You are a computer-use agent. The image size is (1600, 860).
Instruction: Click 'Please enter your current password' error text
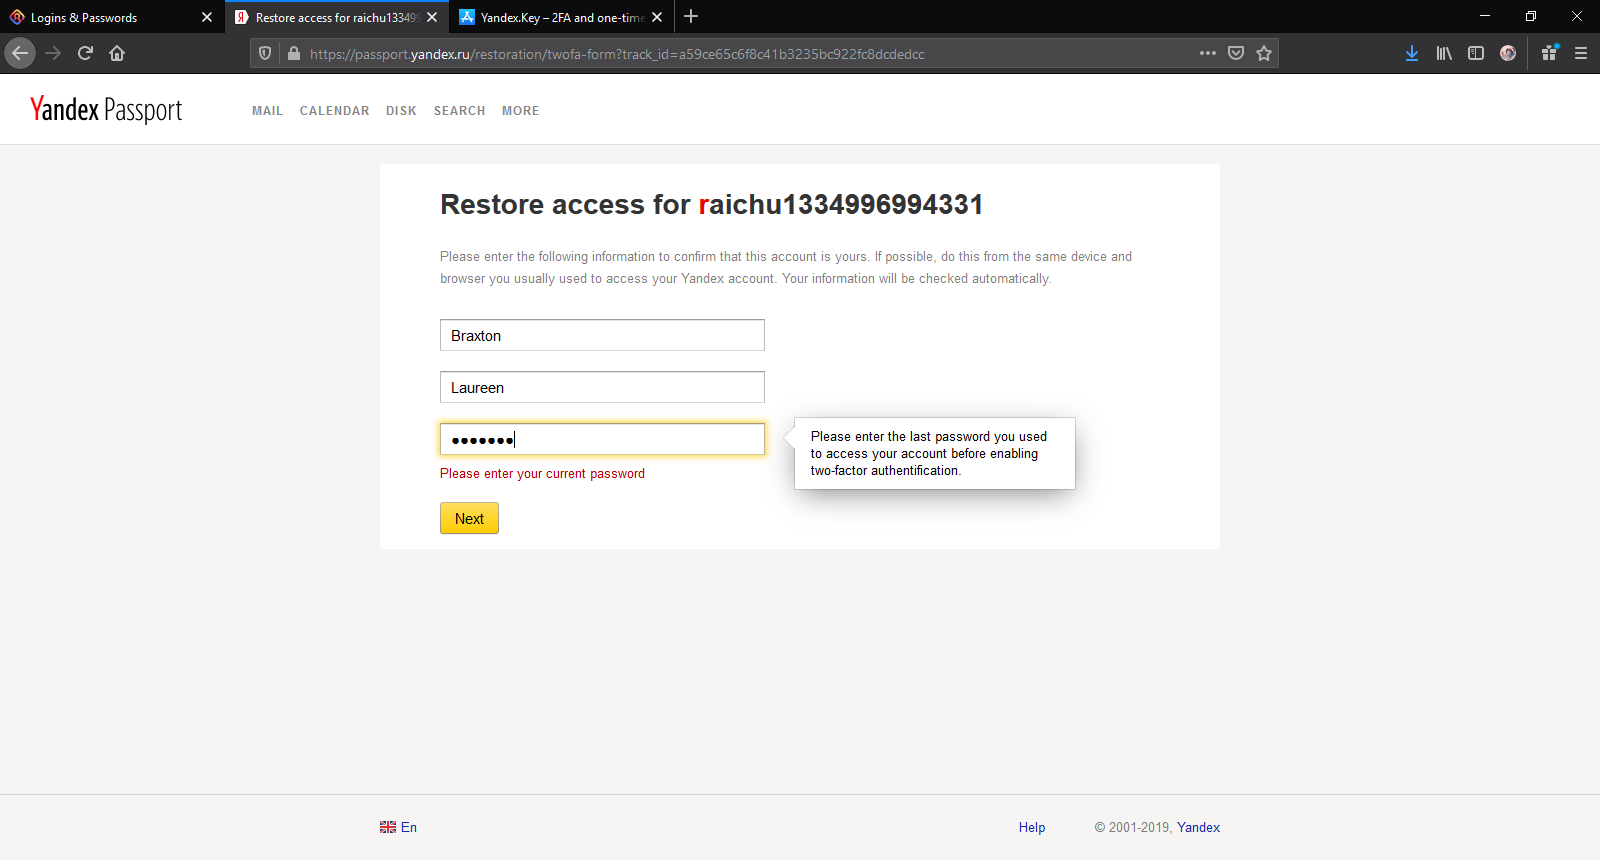[x=542, y=473]
